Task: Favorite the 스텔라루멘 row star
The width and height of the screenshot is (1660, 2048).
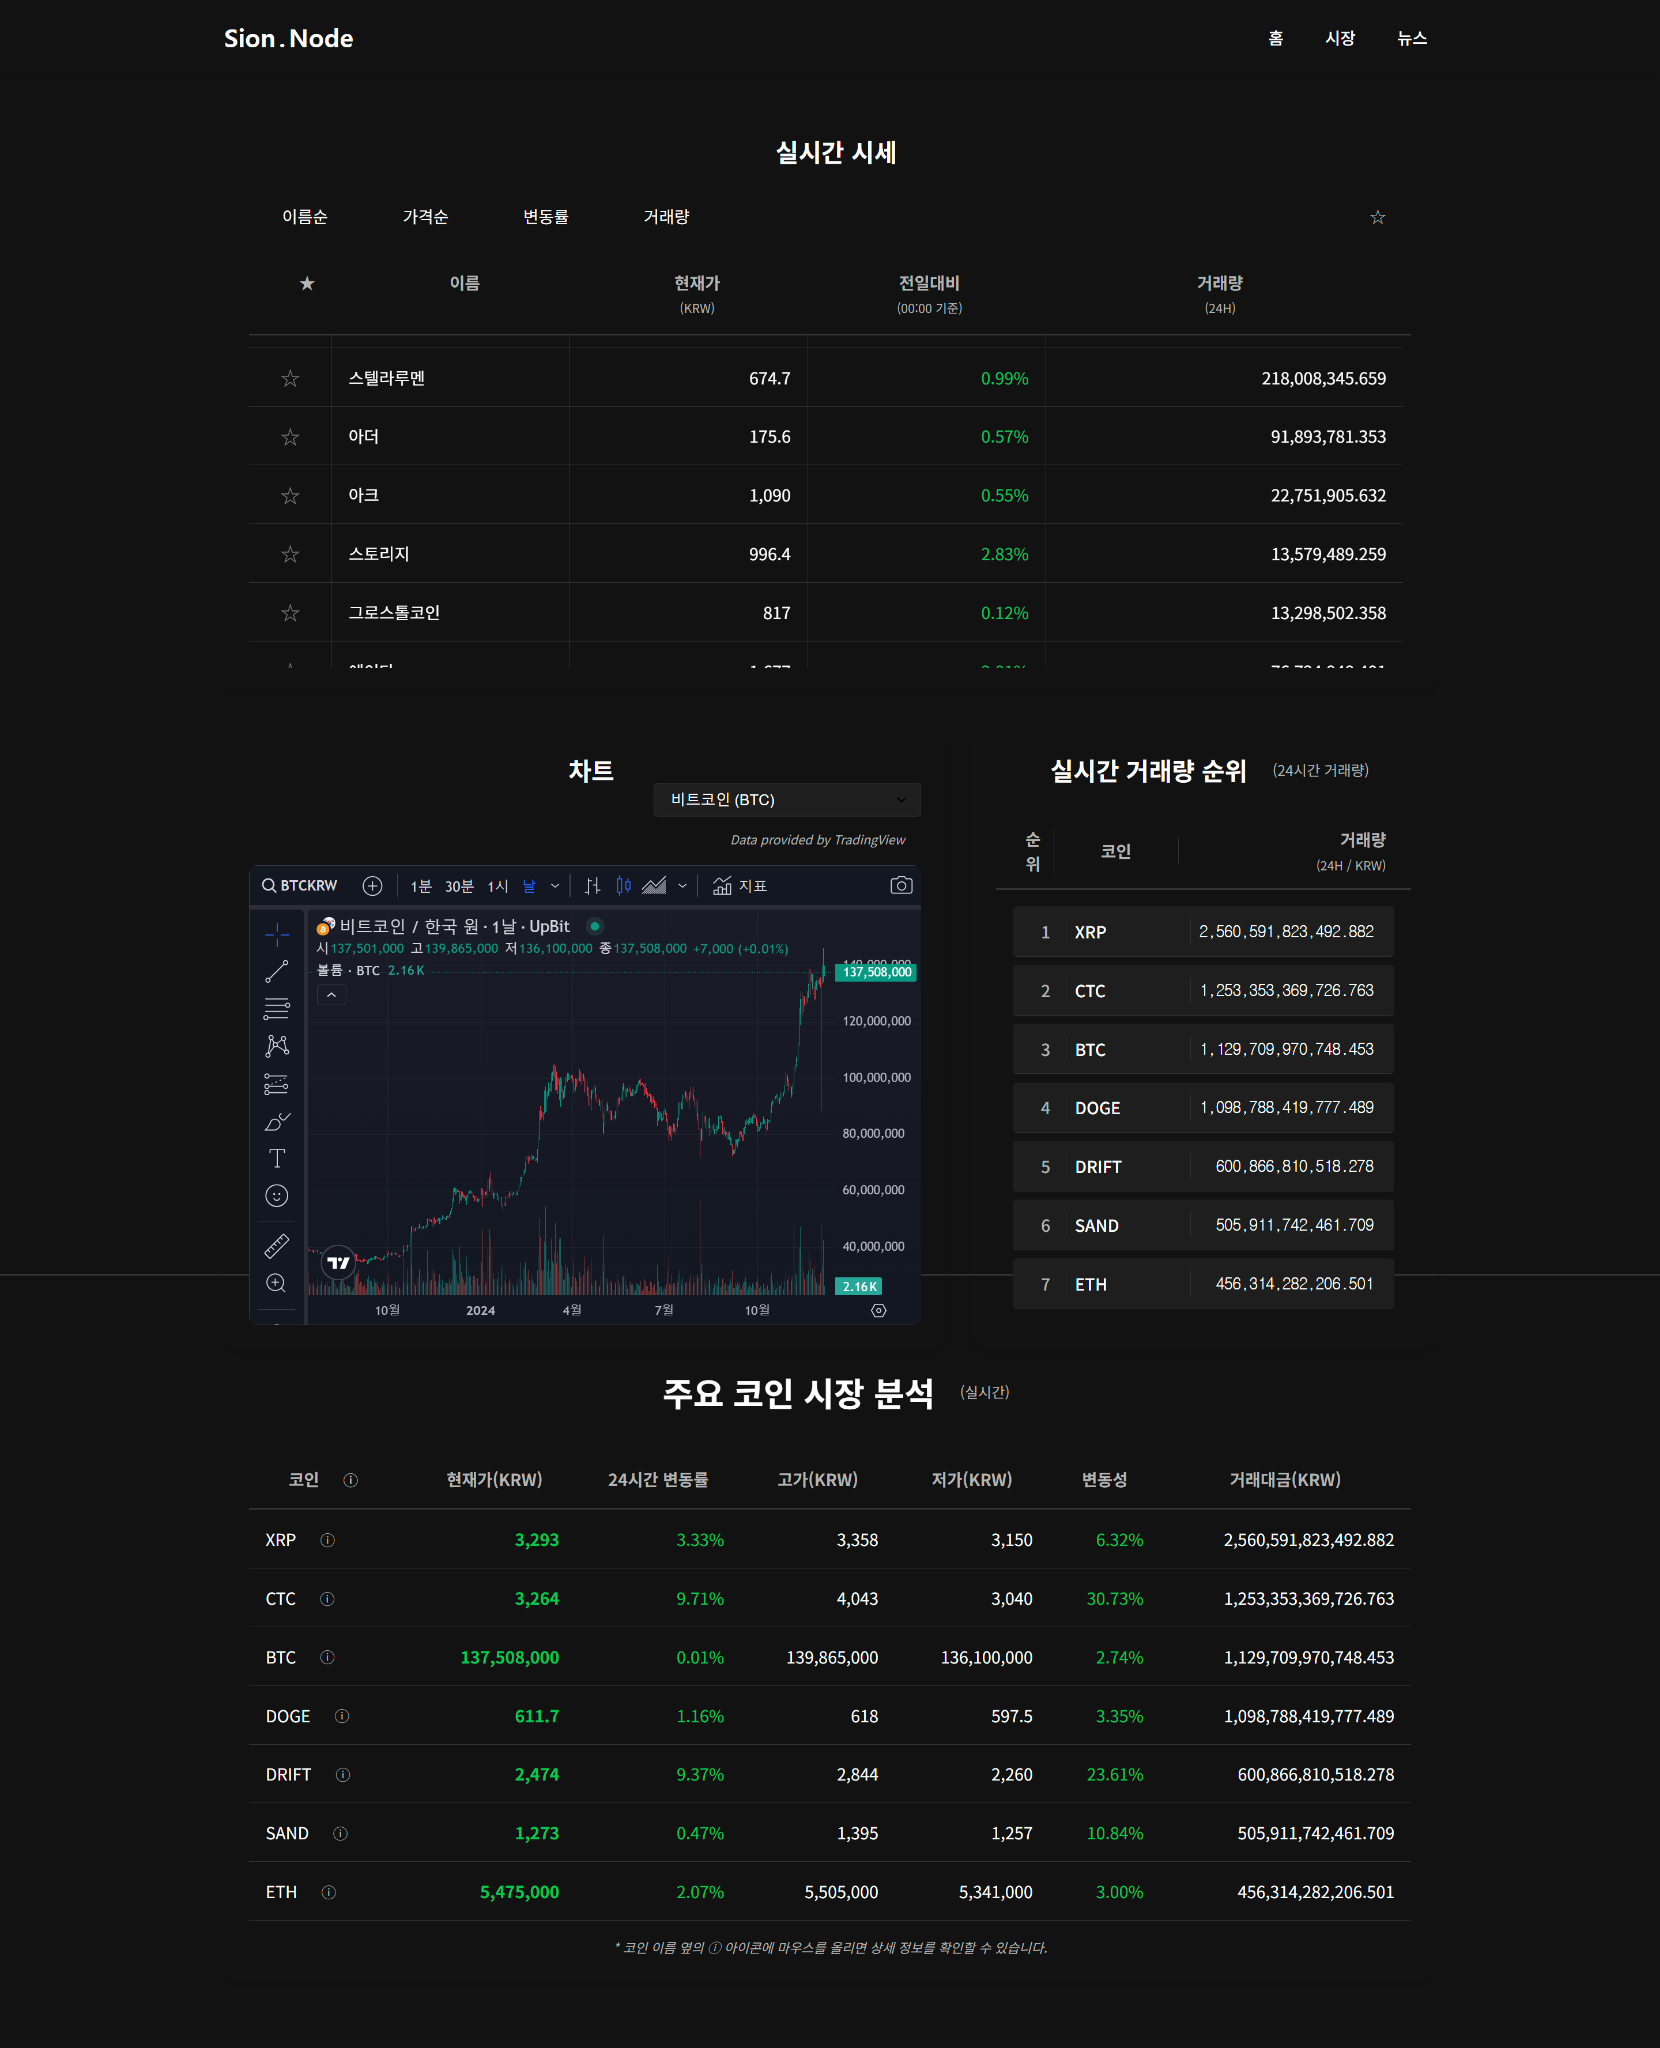Action: pyautogui.click(x=290, y=379)
